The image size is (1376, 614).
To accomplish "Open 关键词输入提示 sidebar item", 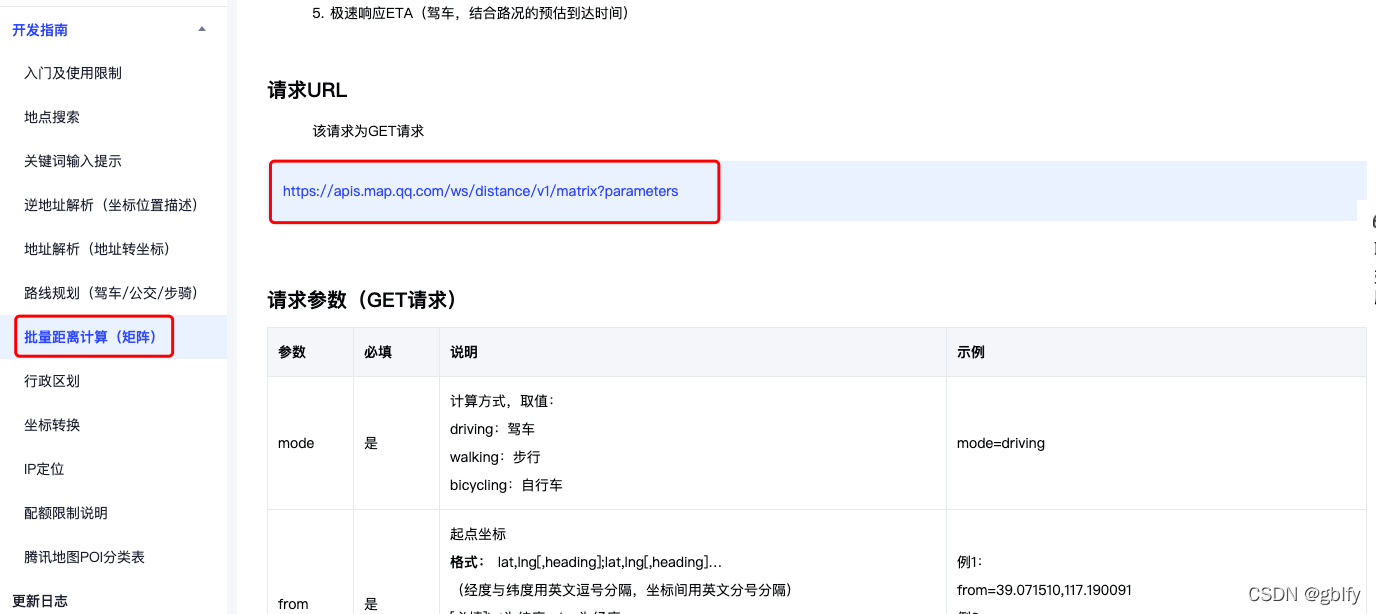I will [x=73, y=161].
